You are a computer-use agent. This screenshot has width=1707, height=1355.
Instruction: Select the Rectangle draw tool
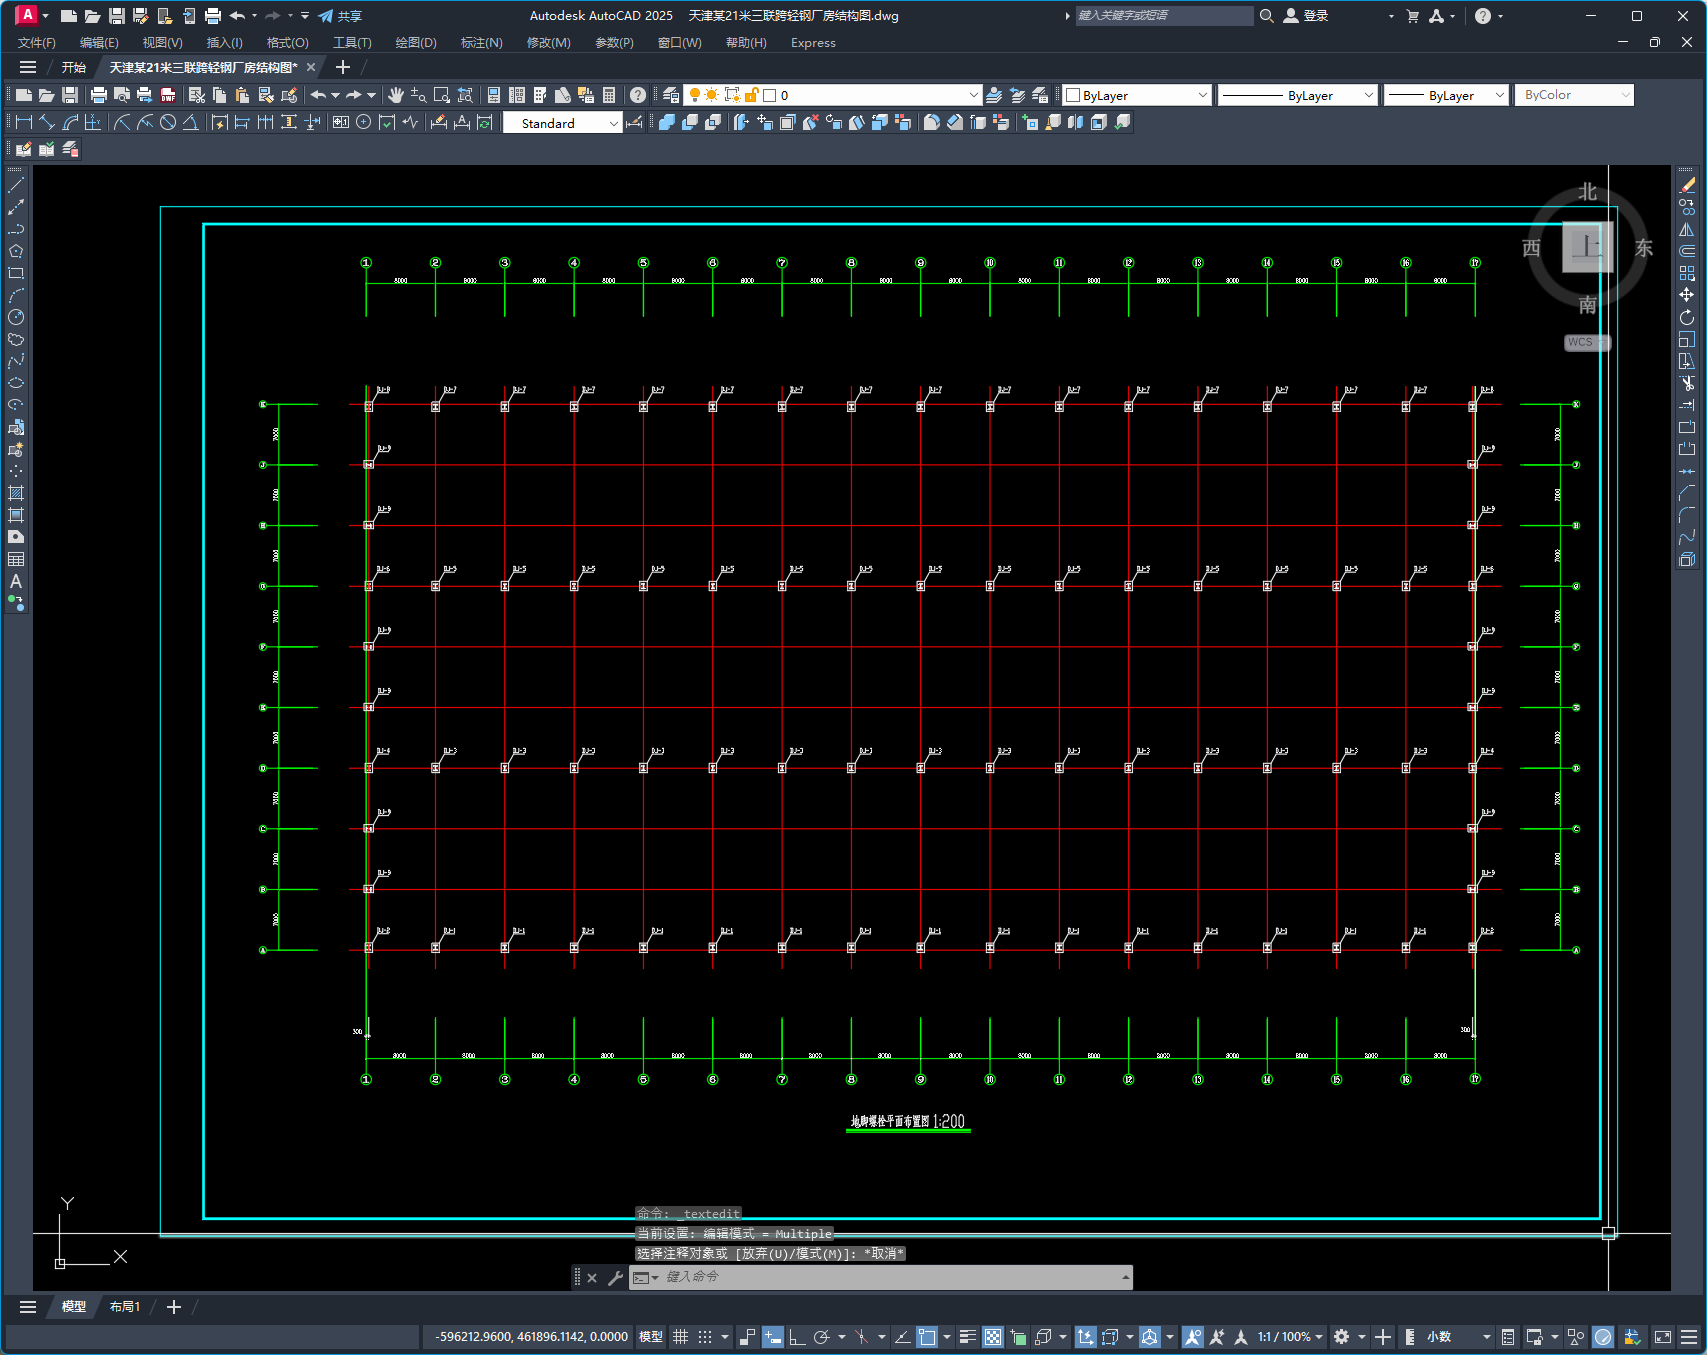point(16,274)
